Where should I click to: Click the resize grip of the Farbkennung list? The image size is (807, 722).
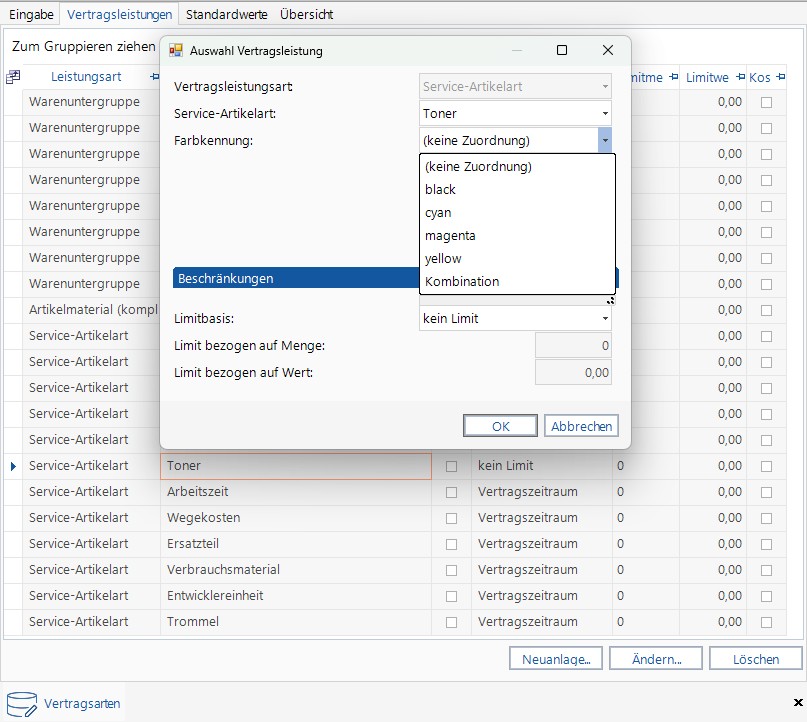coord(610,298)
